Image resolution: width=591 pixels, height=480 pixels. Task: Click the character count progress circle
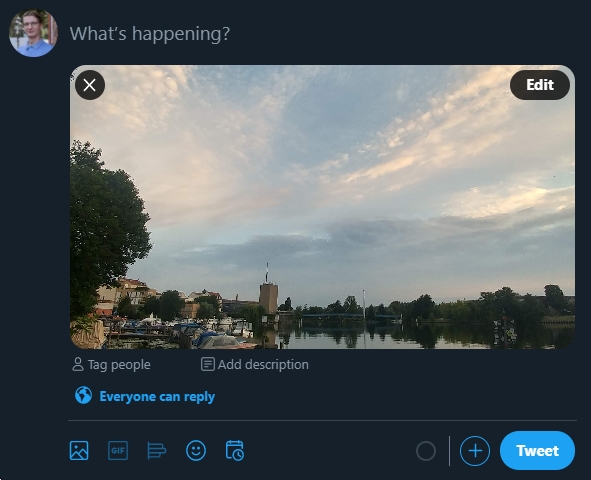(426, 451)
